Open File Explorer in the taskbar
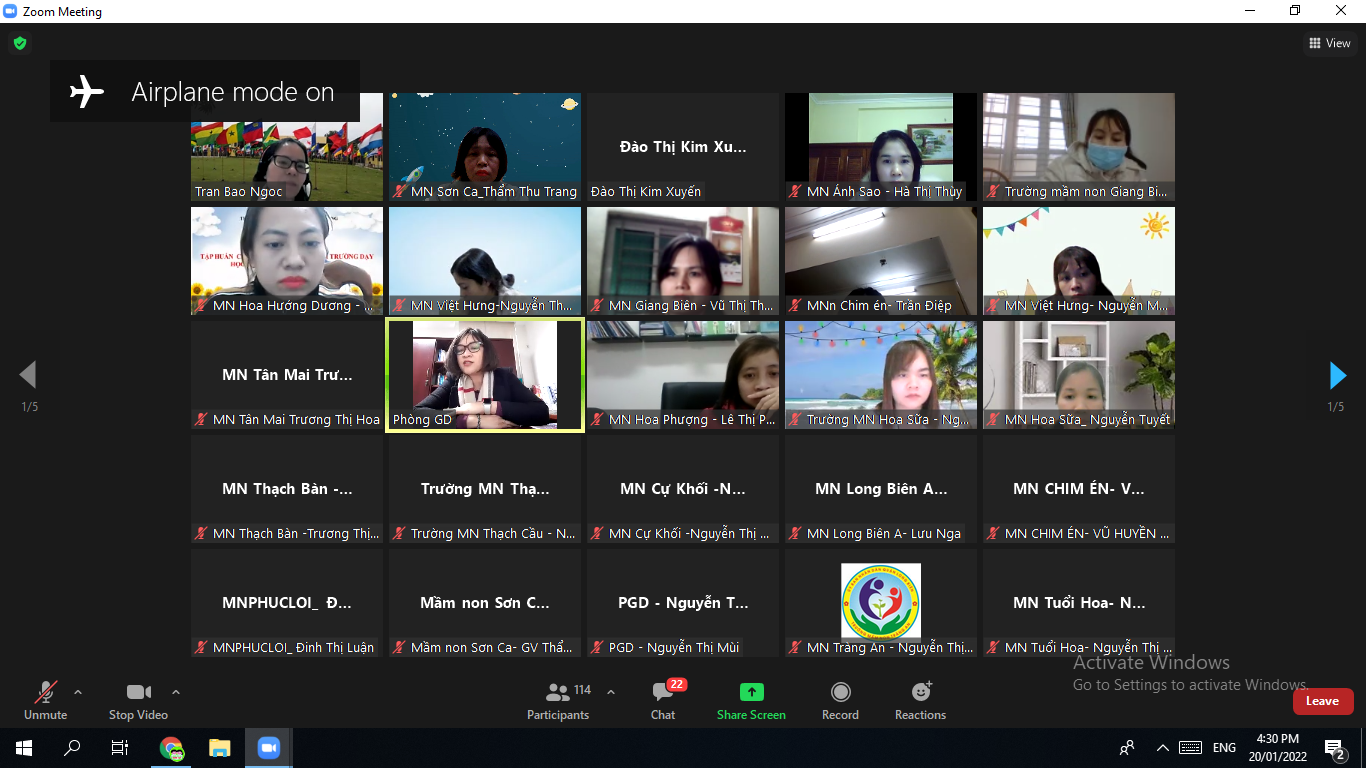The width and height of the screenshot is (1366, 768). tap(220, 748)
